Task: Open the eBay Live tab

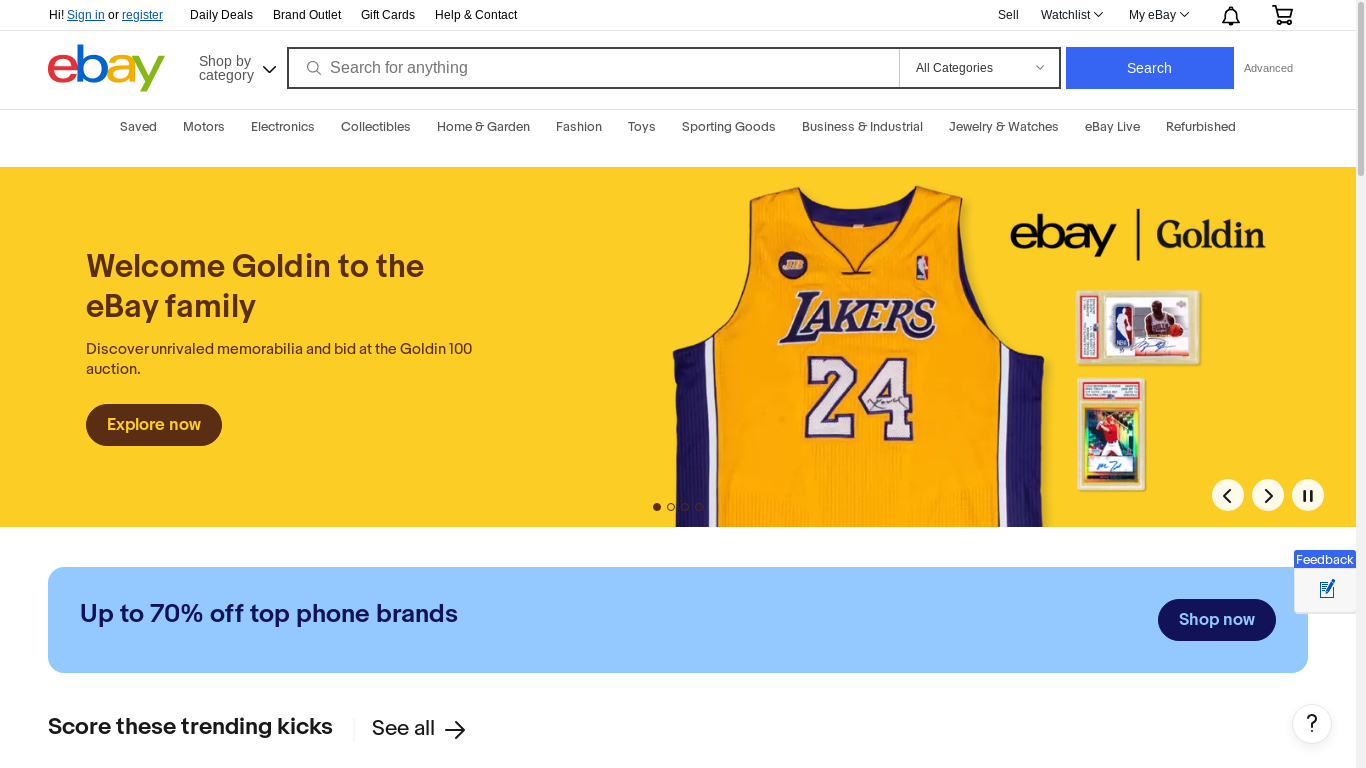Action: (x=1112, y=127)
